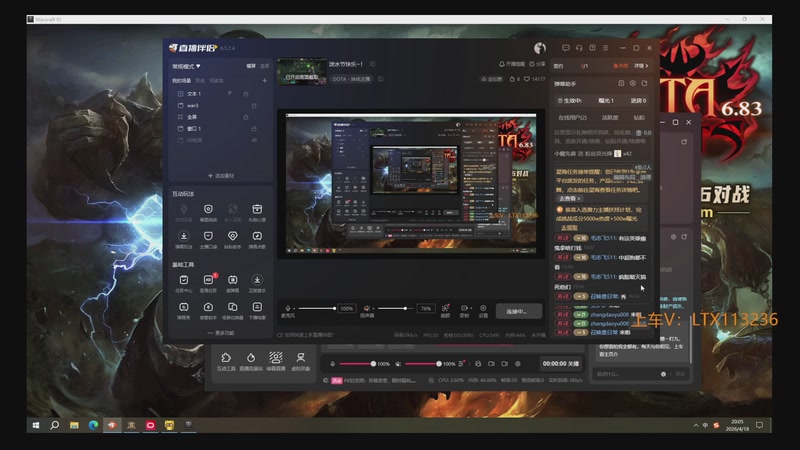Screen dimensions: 800x450
Task: Click the 添加素材 add material button
Action: (x=221, y=176)
